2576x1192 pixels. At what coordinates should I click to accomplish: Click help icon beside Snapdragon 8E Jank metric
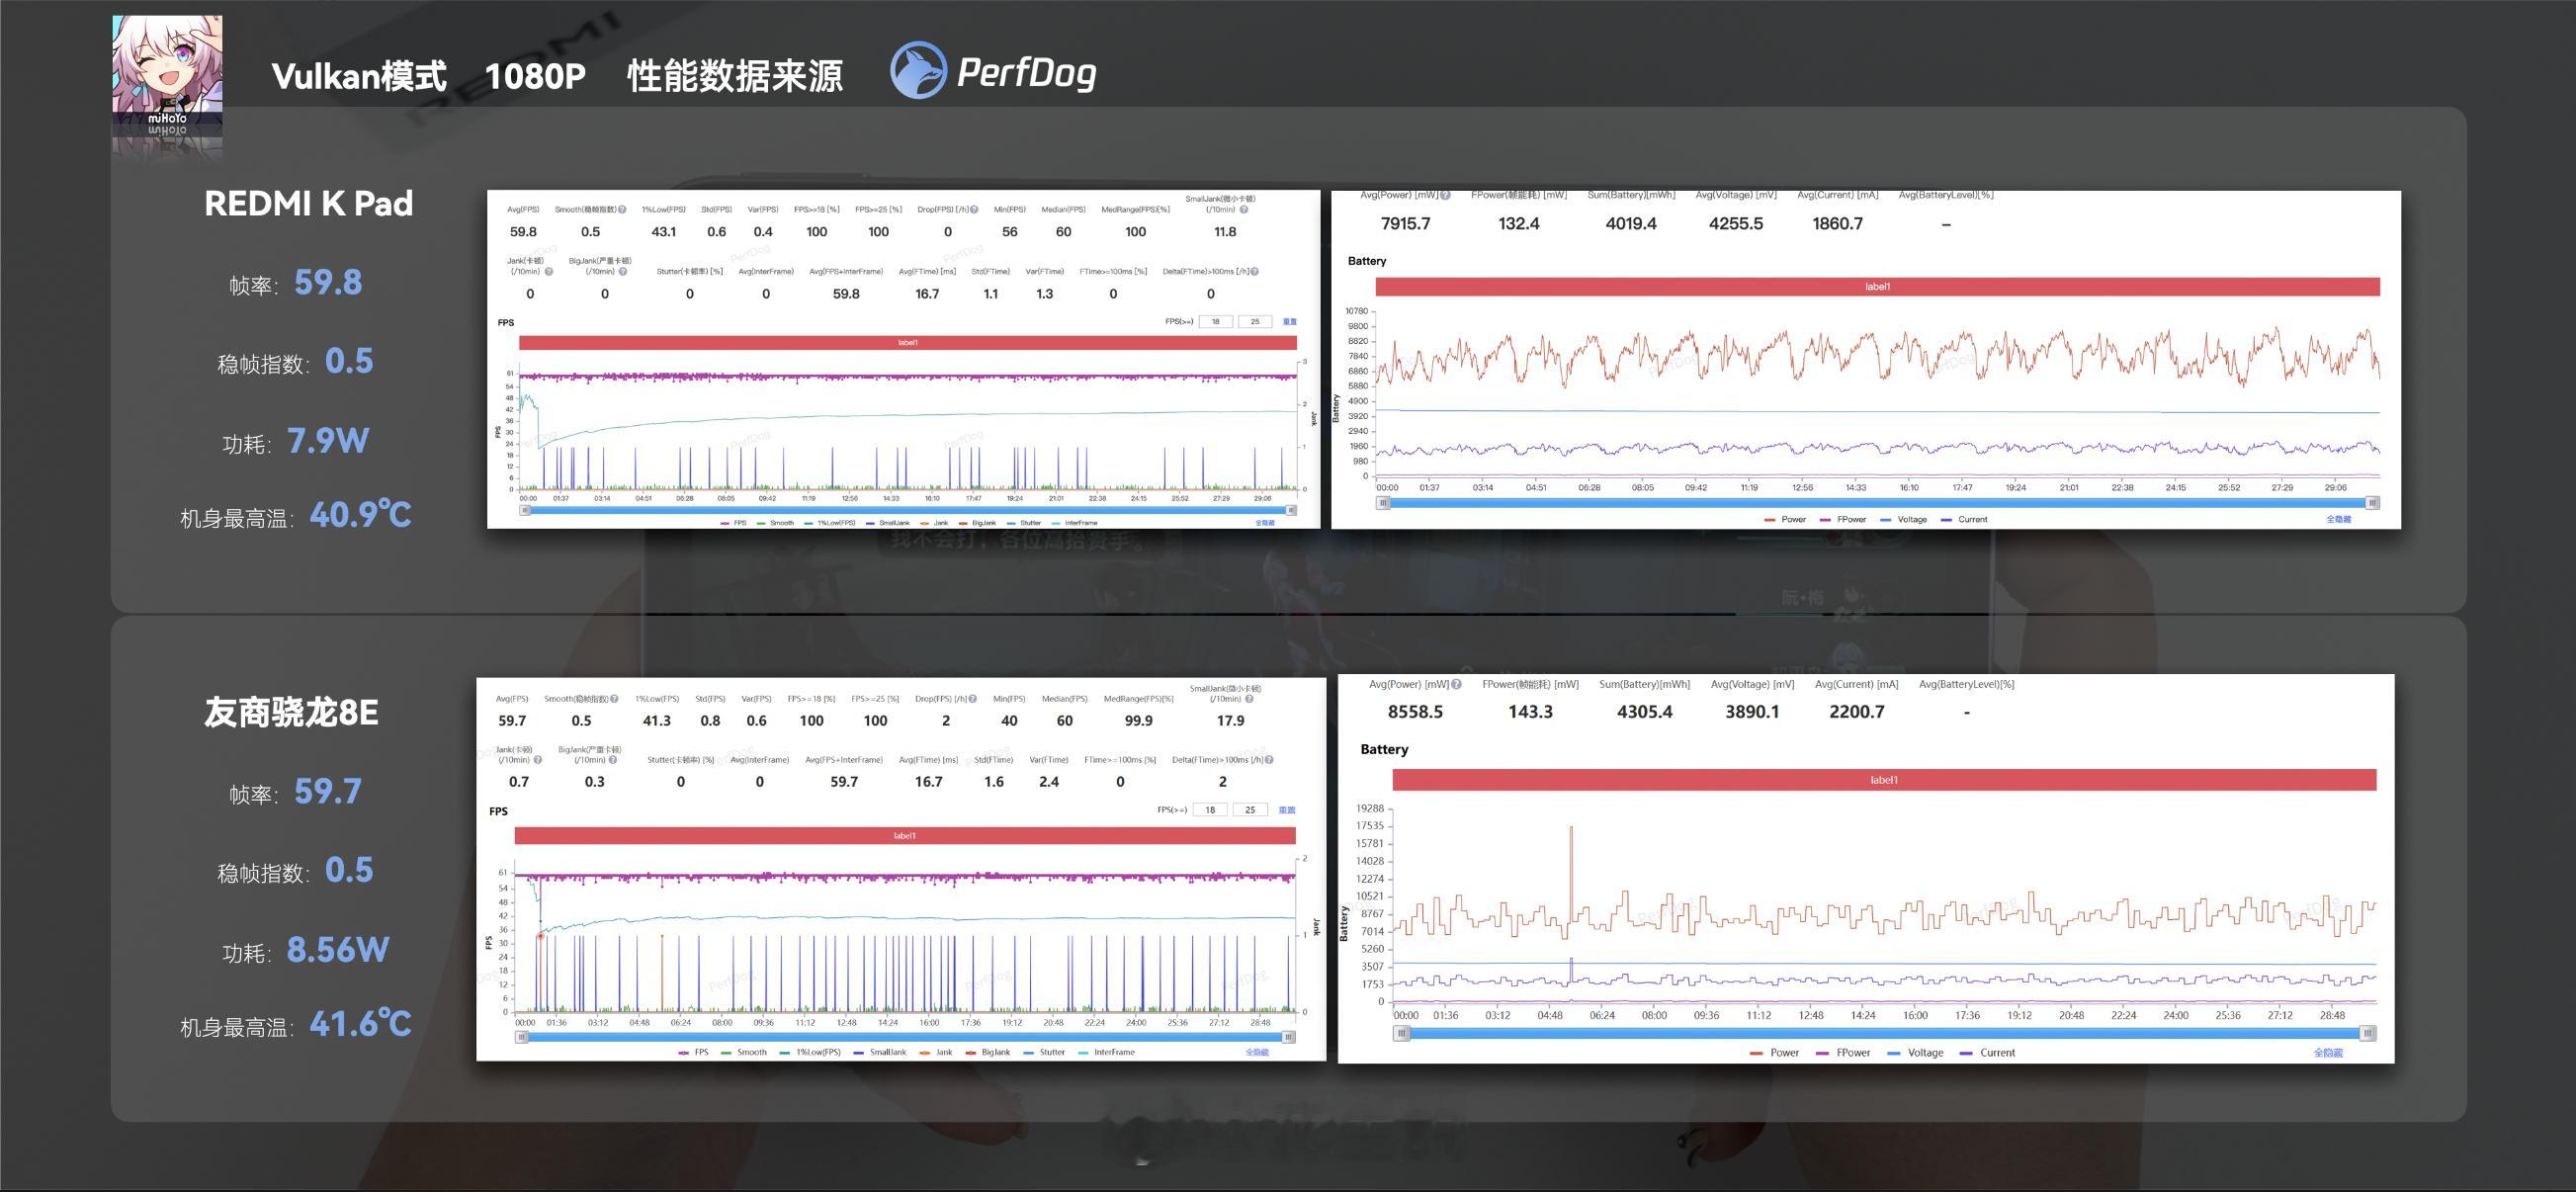click(538, 760)
